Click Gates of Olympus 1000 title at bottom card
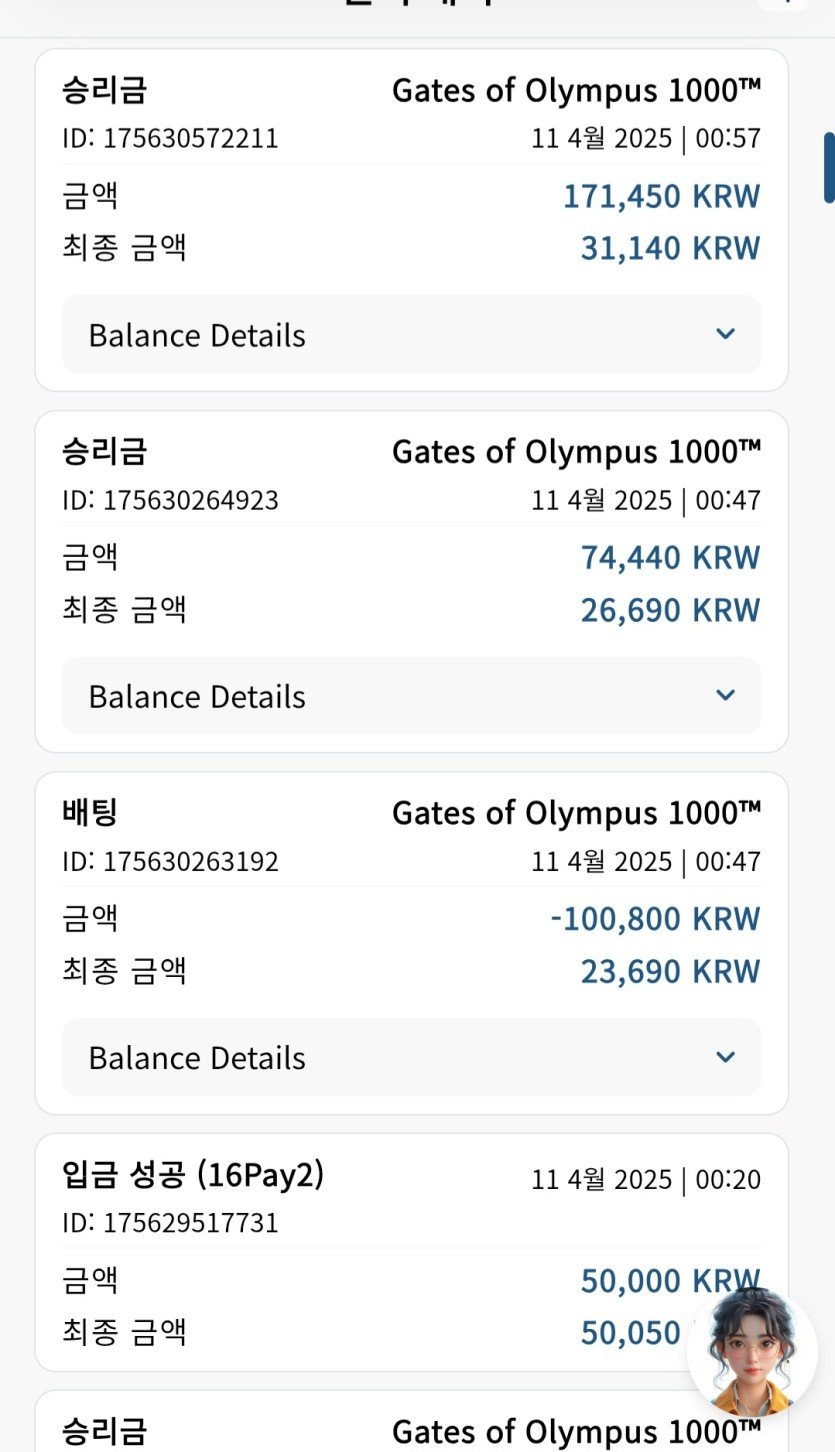This screenshot has width=835, height=1452. (x=576, y=1431)
